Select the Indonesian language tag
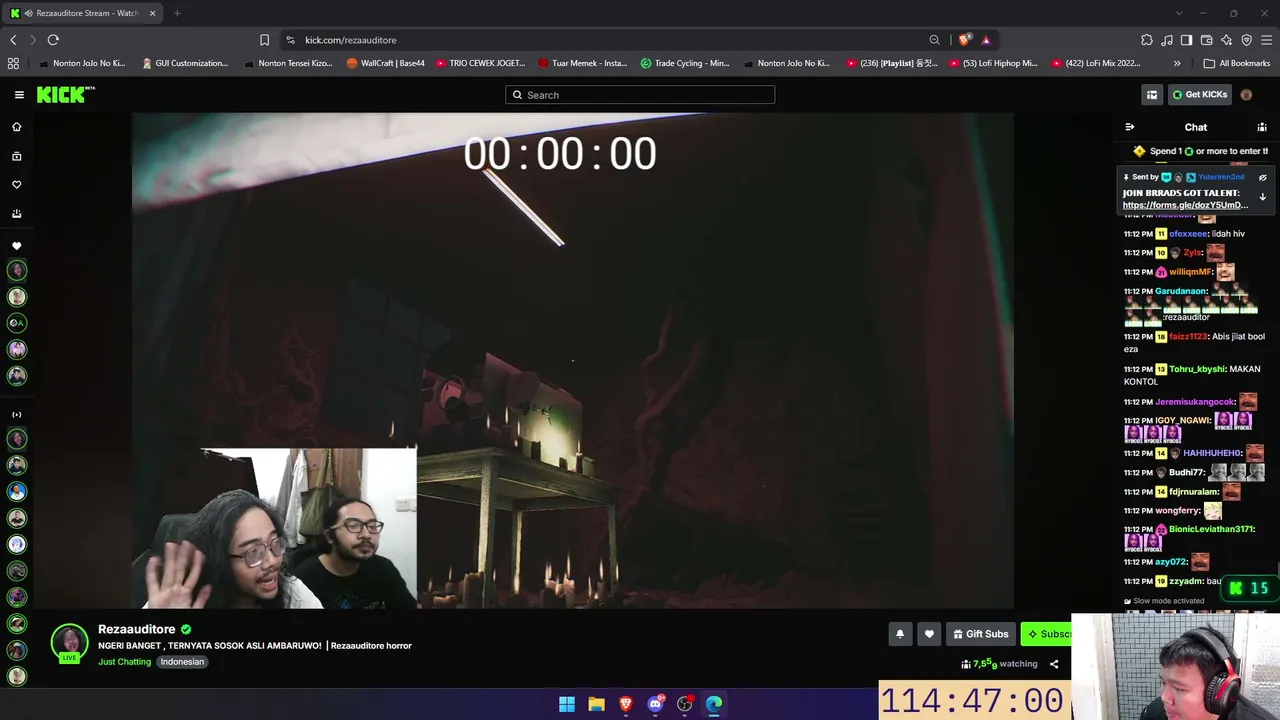Viewport: 1280px width, 720px height. (182, 662)
